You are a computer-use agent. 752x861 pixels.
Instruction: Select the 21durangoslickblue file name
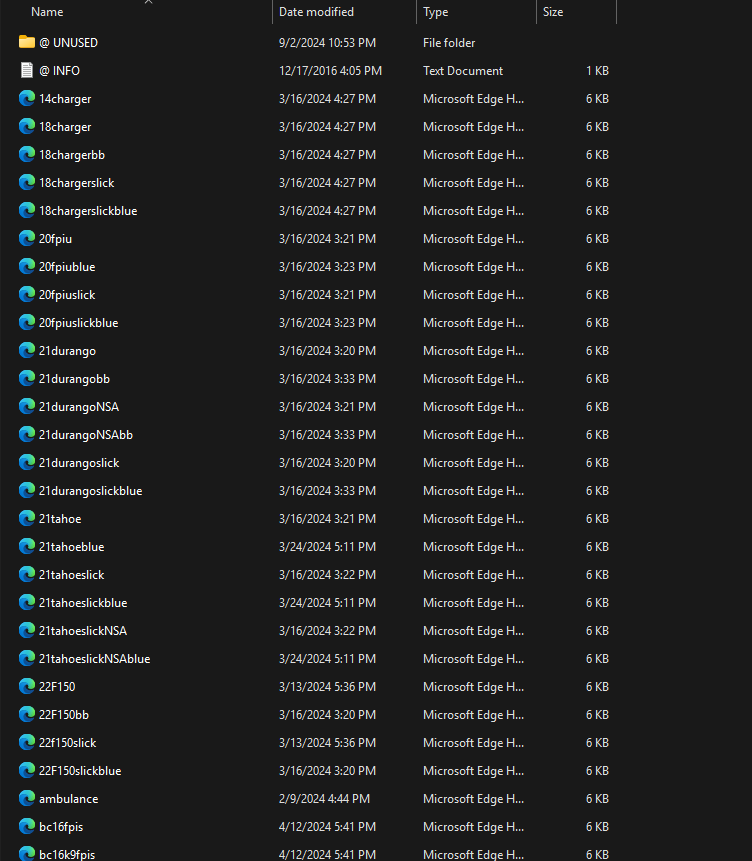point(90,490)
